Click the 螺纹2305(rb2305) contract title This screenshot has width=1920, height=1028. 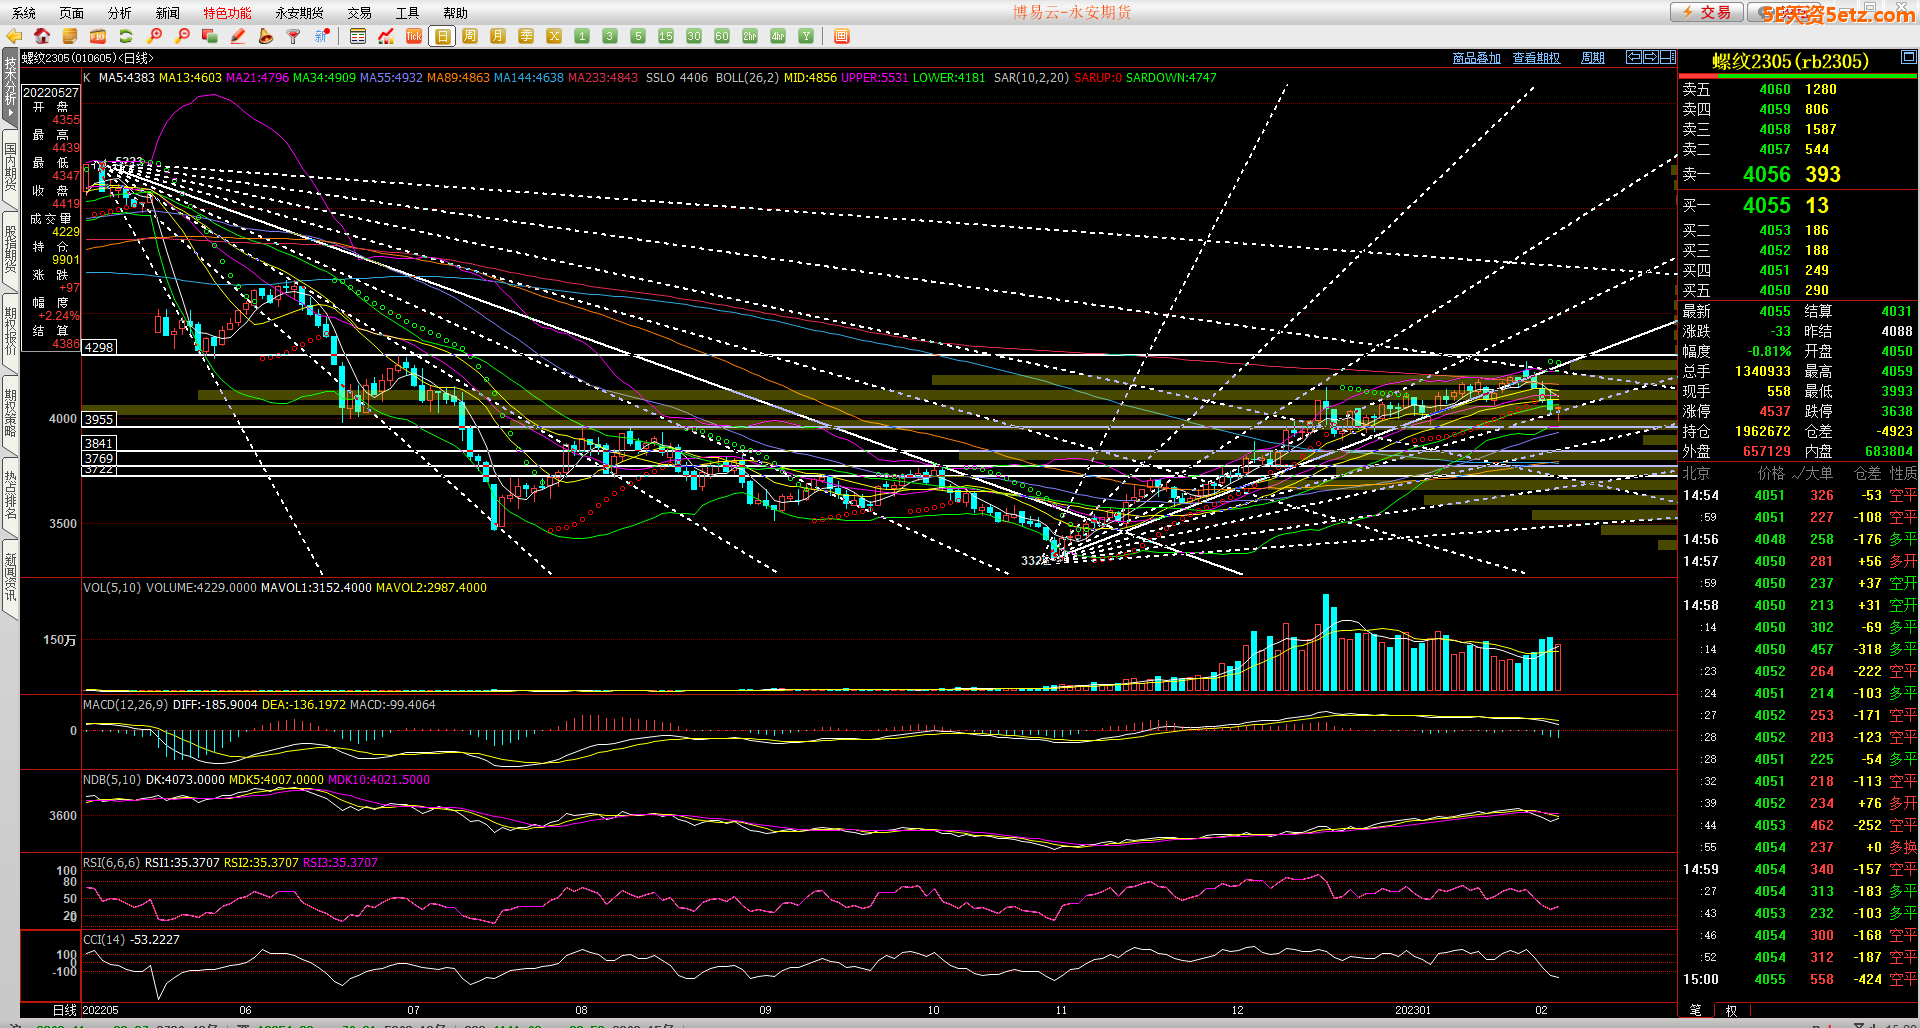coord(1790,61)
